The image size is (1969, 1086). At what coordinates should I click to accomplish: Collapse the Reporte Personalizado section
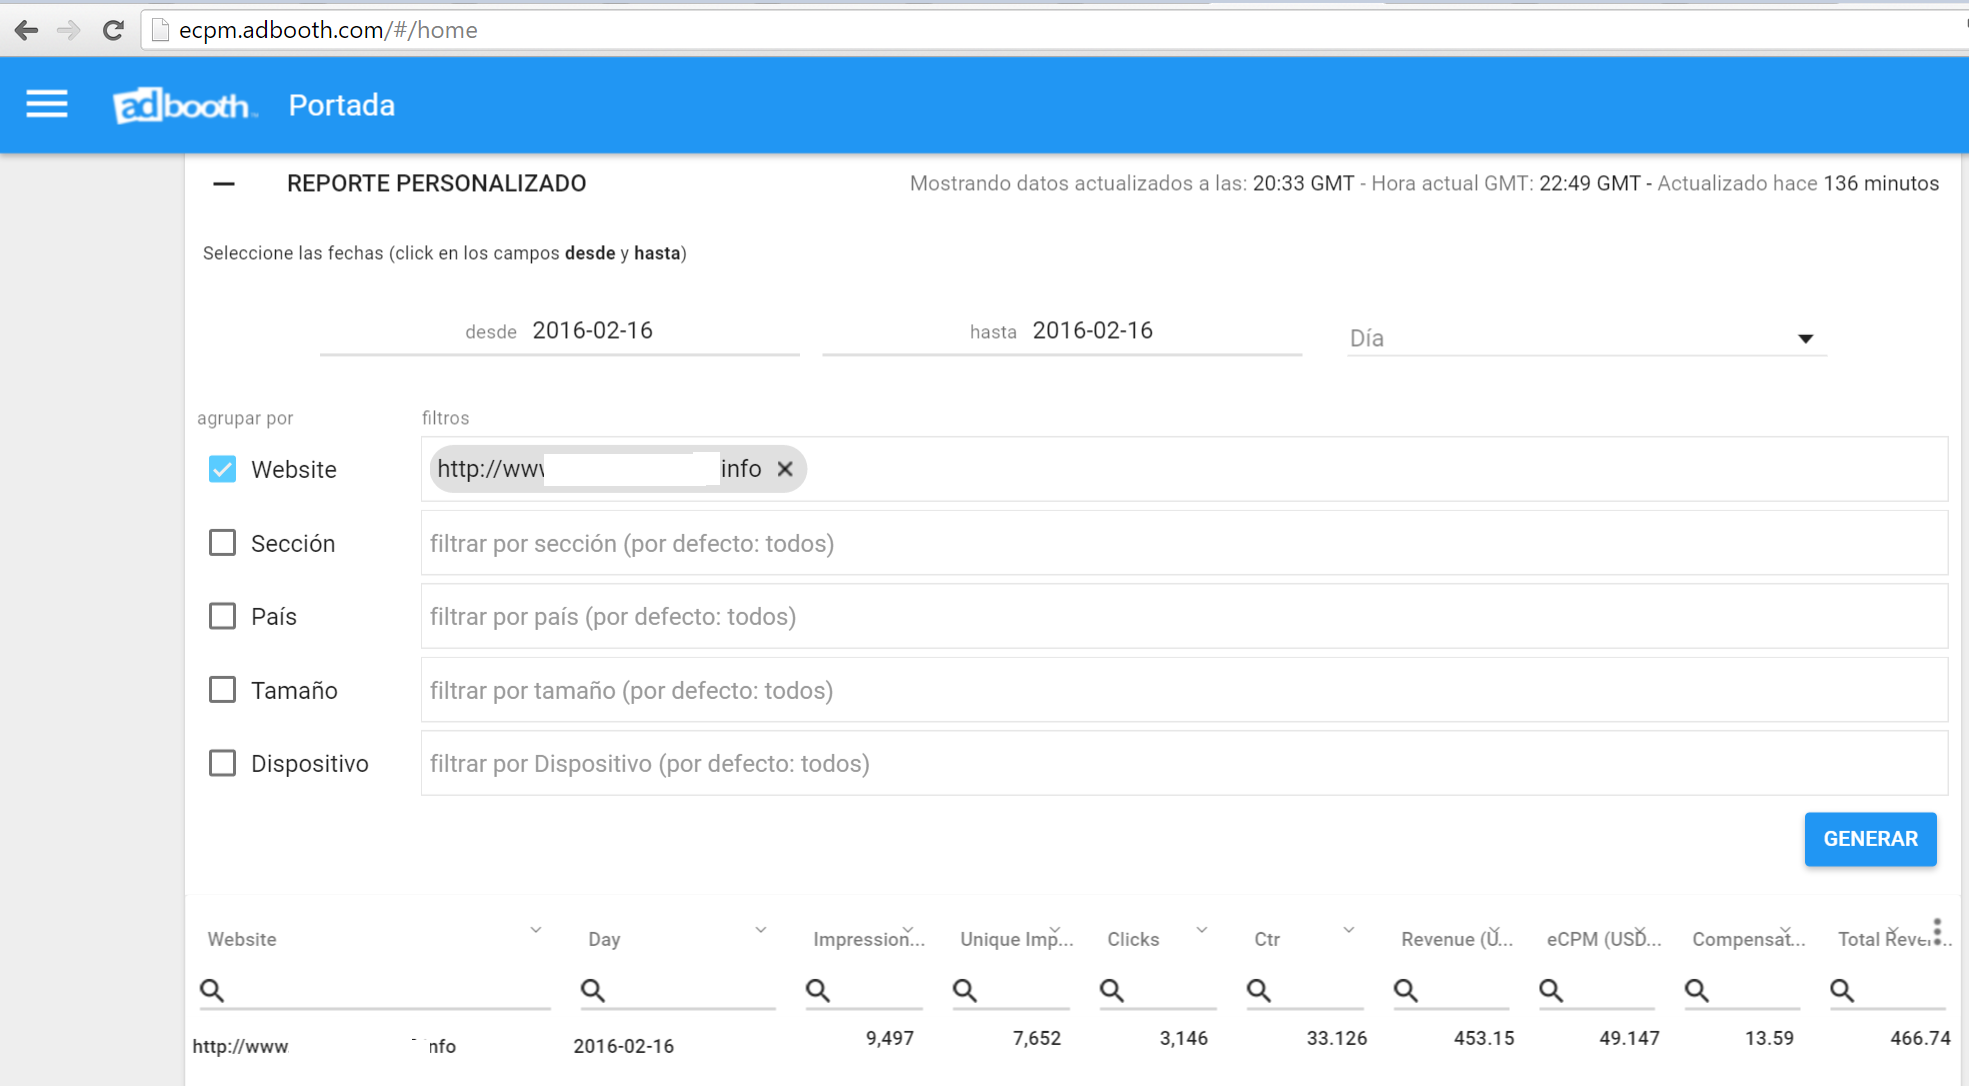coord(224,184)
